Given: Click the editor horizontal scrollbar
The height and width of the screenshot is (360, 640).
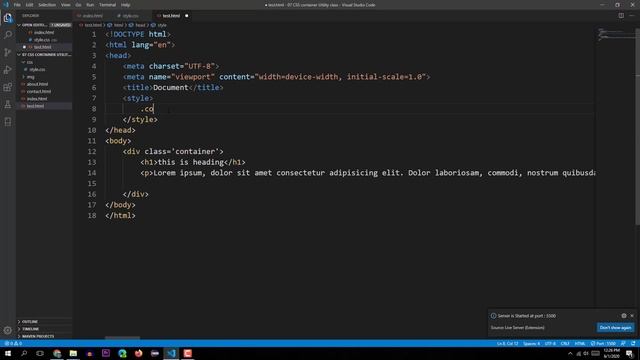Looking at the screenshot, I should point(122,338).
